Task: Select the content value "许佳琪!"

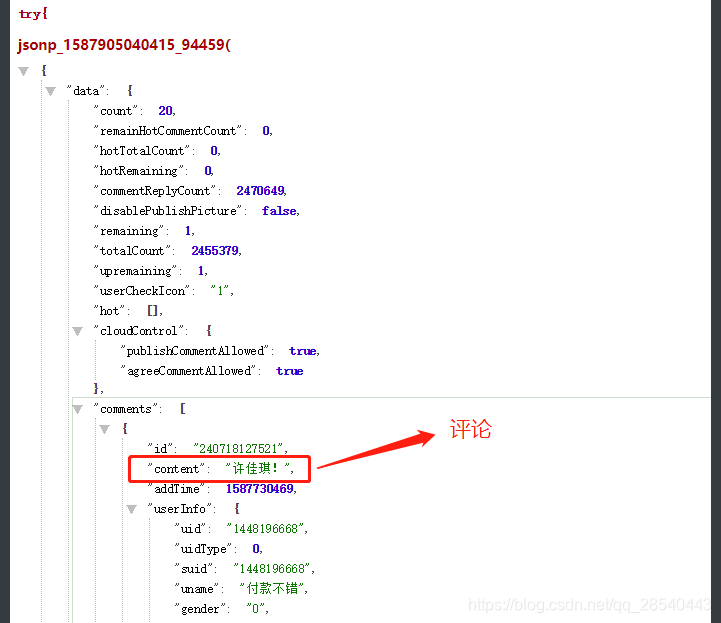Action: coord(258,469)
